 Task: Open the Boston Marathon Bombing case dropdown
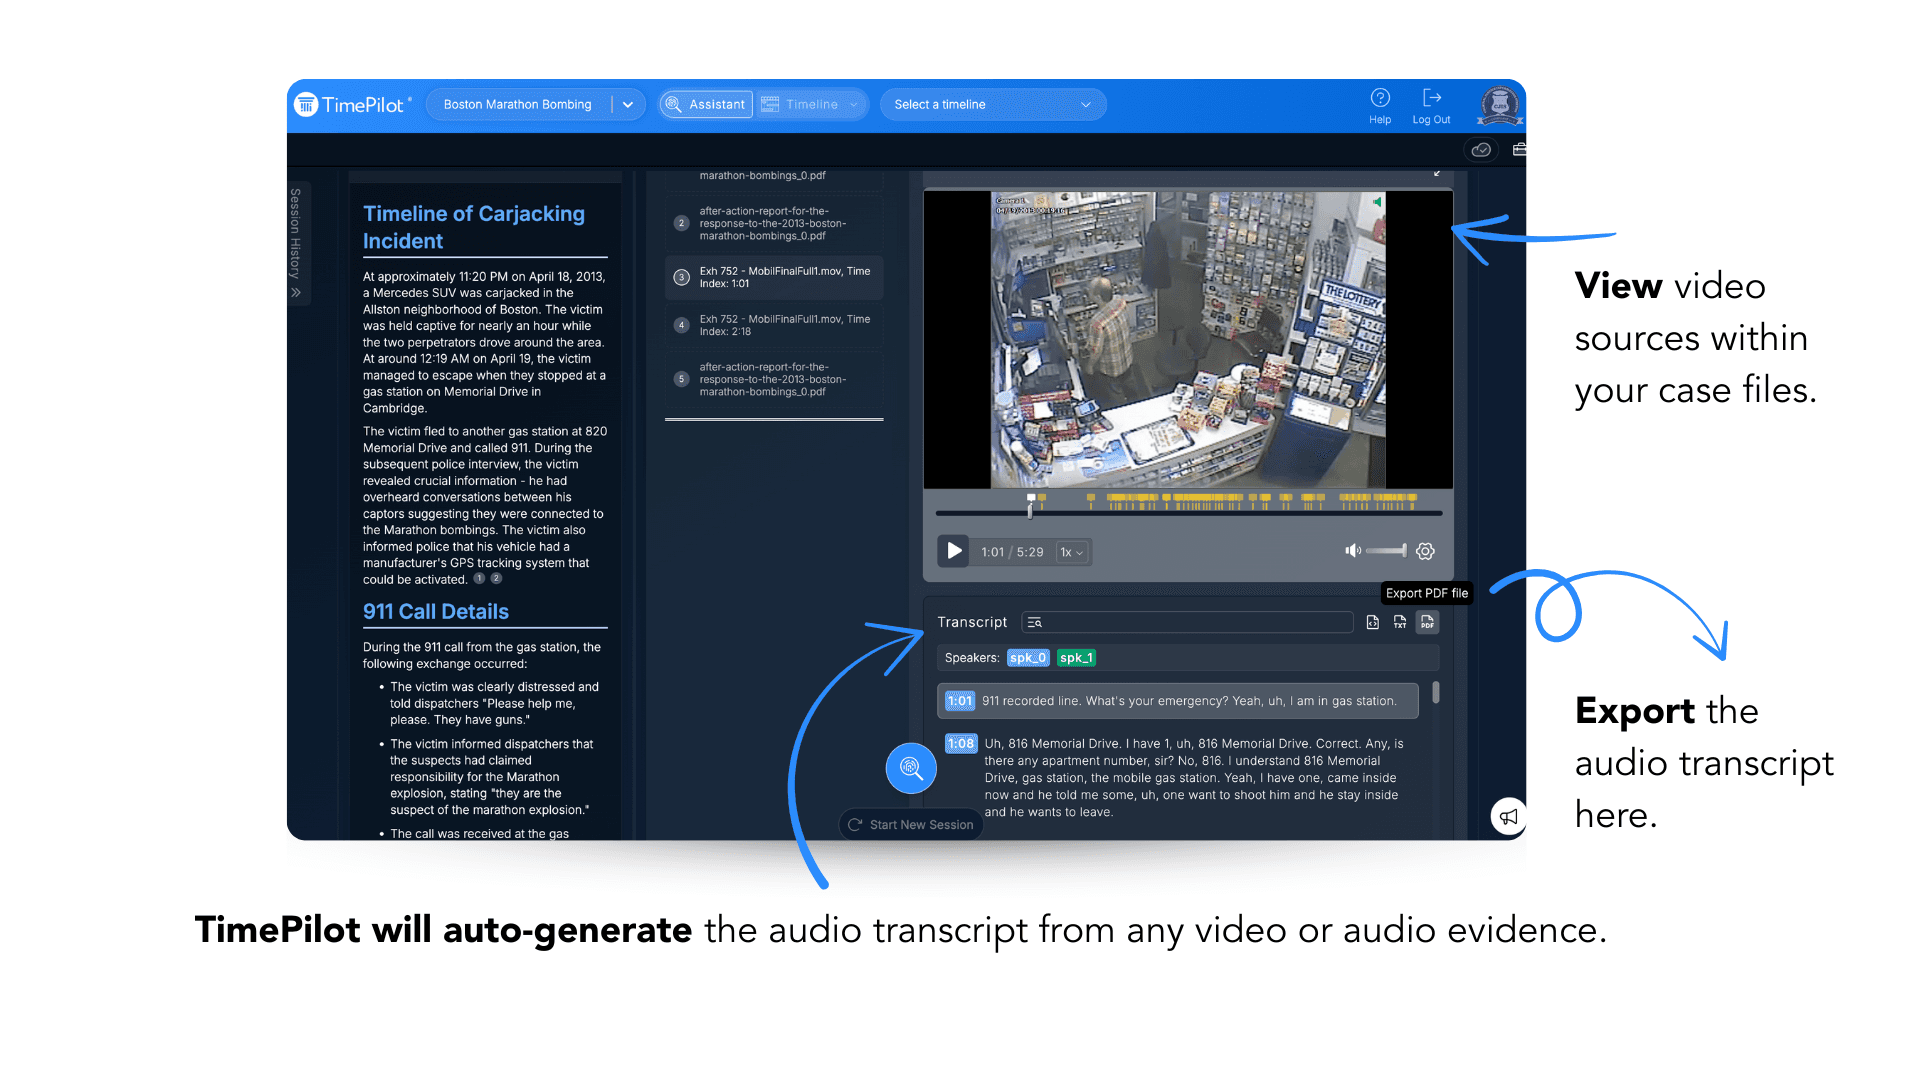[x=627, y=104]
